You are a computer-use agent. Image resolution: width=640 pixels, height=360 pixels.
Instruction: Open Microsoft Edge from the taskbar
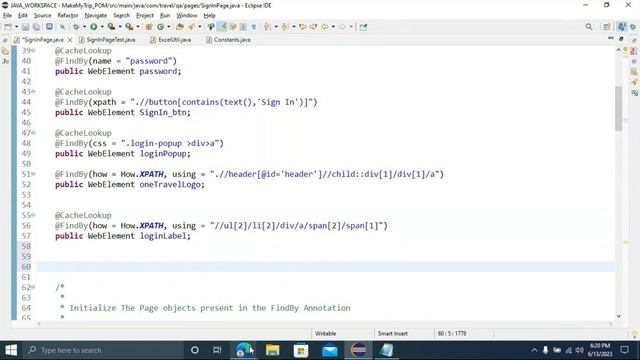click(244, 350)
